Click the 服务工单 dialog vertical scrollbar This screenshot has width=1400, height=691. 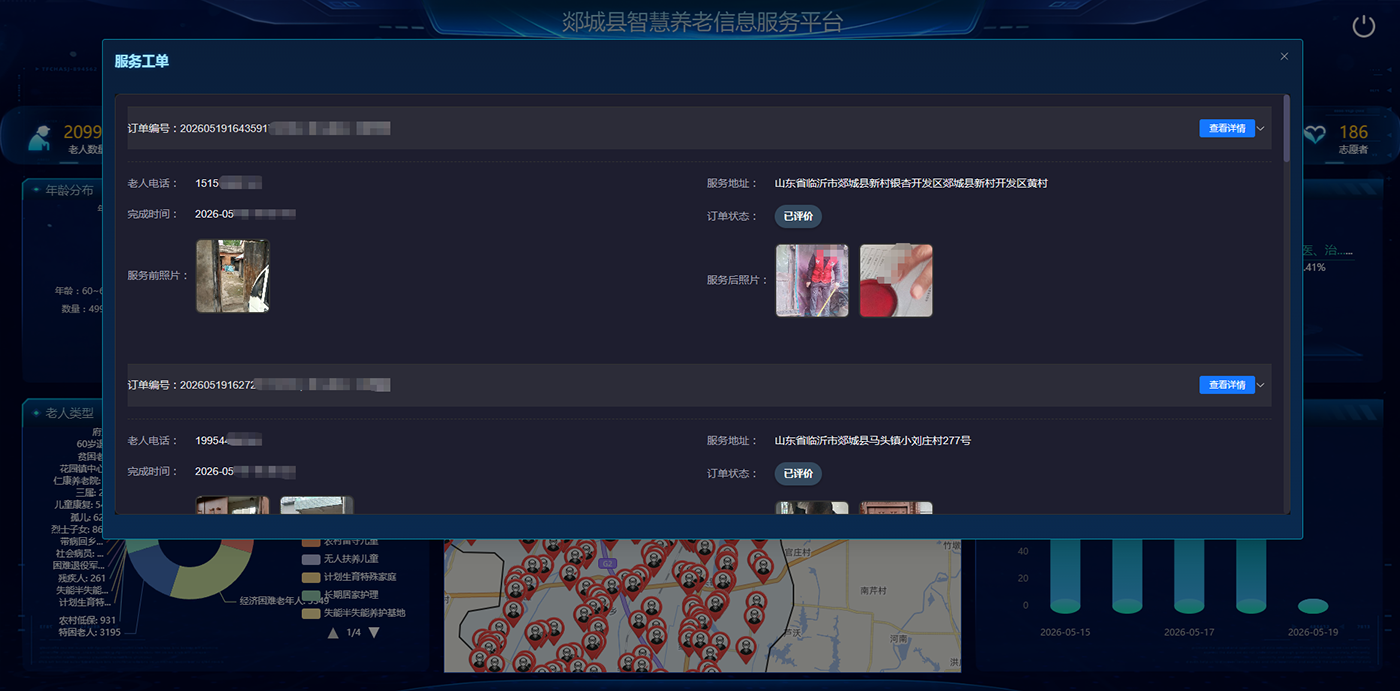(x=1286, y=128)
